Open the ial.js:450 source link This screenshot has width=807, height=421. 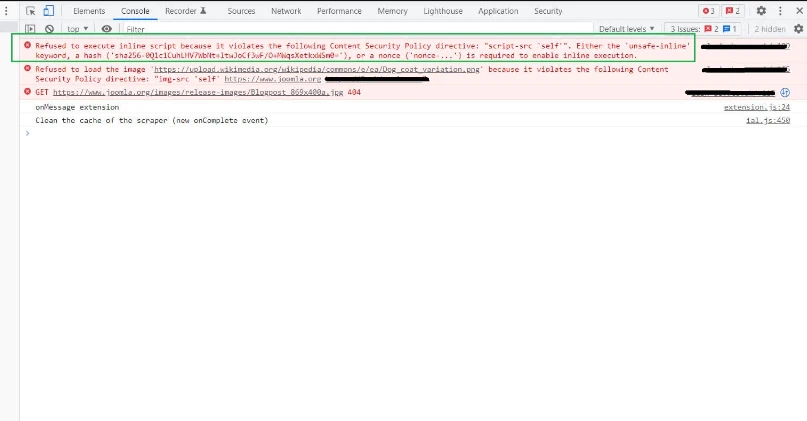click(x=768, y=120)
